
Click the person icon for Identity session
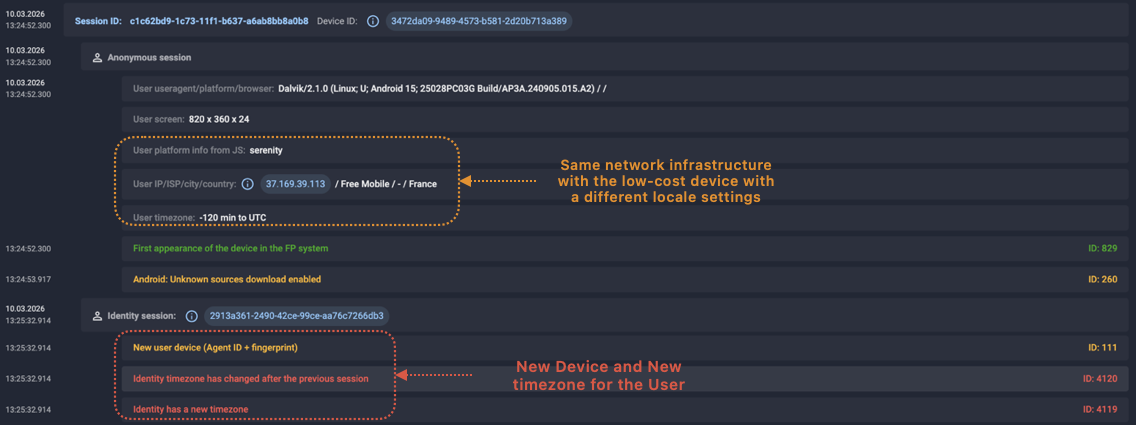97,316
